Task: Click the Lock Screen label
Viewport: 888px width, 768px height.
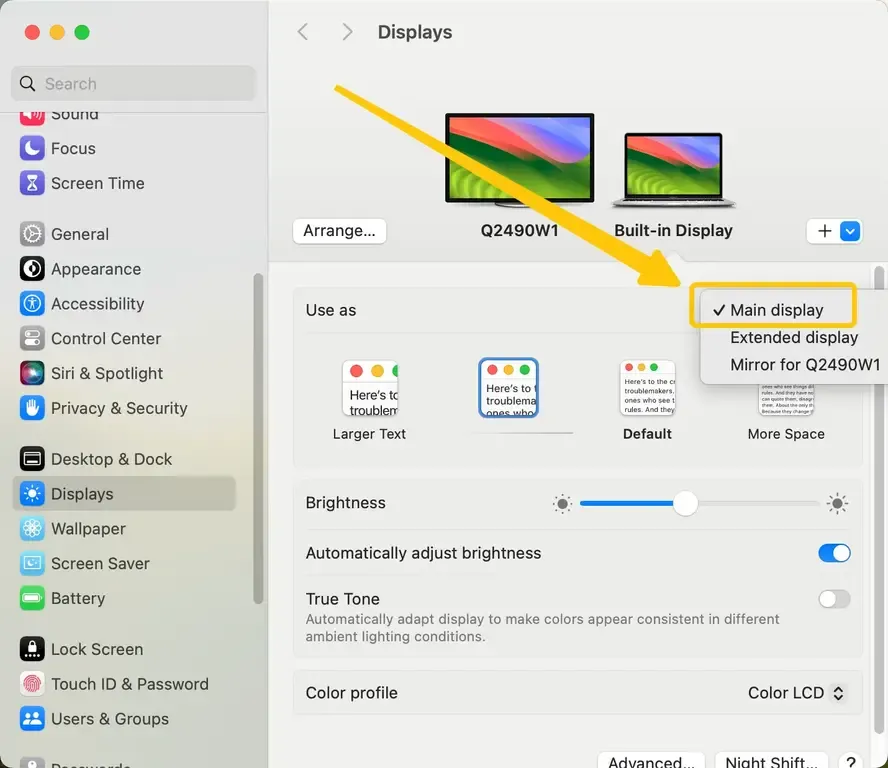Action: tap(97, 649)
